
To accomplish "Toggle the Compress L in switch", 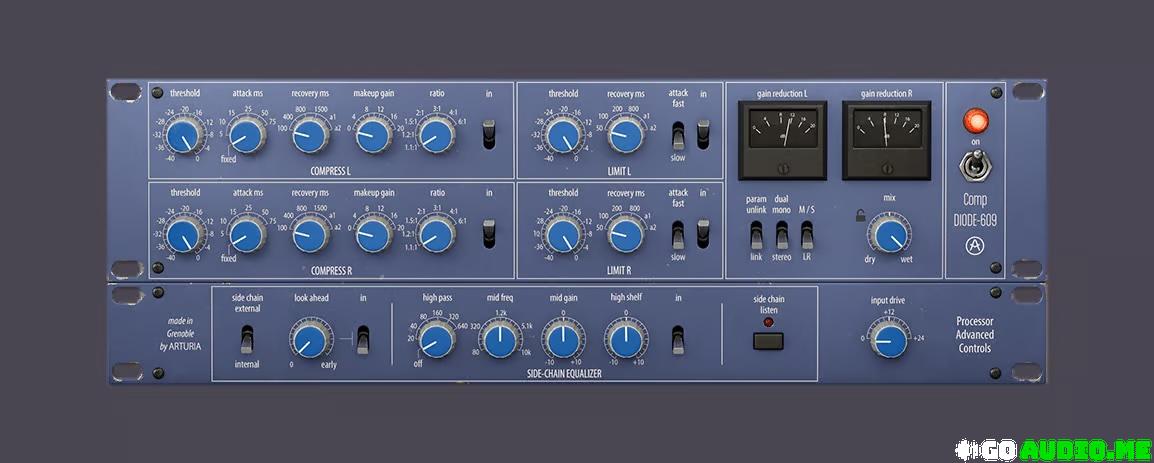I will (x=489, y=135).
